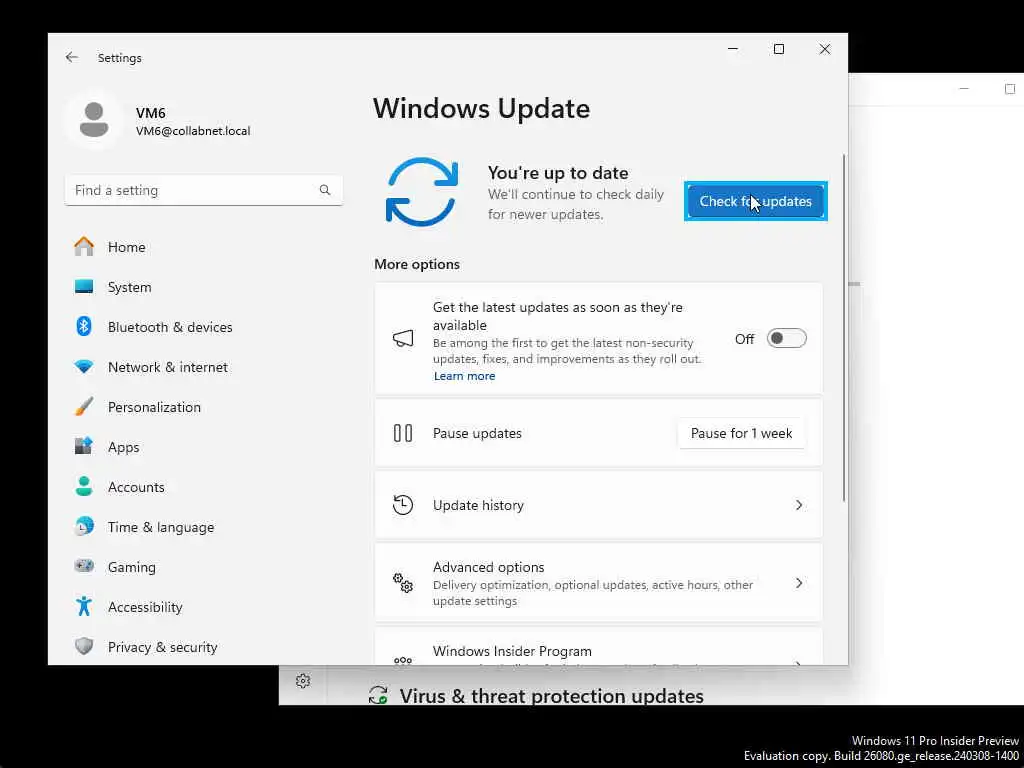Click the Privacy & security shield icon
Image resolution: width=1024 pixels, height=768 pixels.
(84, 647)
